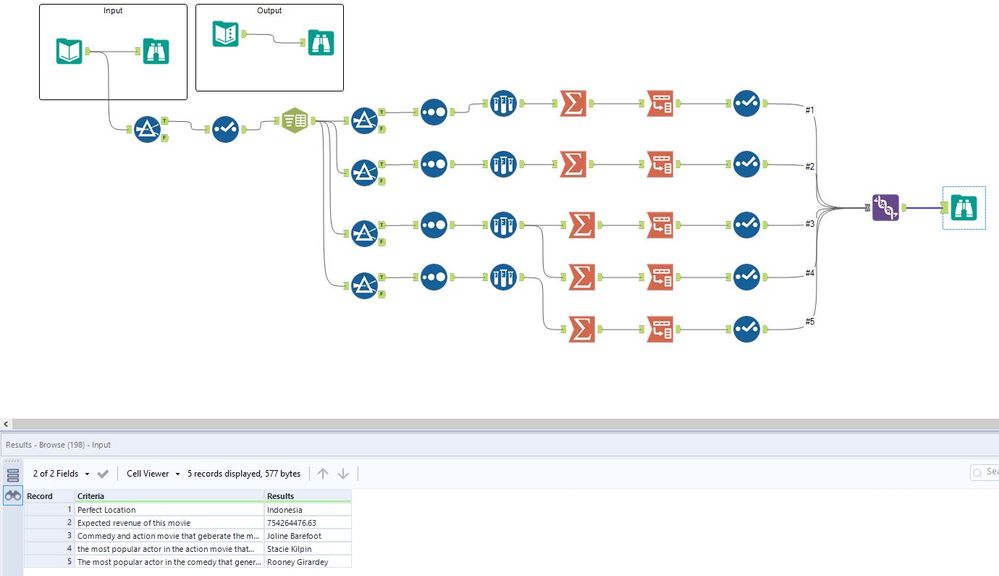Open the Cell Viewer dropdown
Viewport: 999px width, 576px height.
pyautogui.click(x=153, y=473)
